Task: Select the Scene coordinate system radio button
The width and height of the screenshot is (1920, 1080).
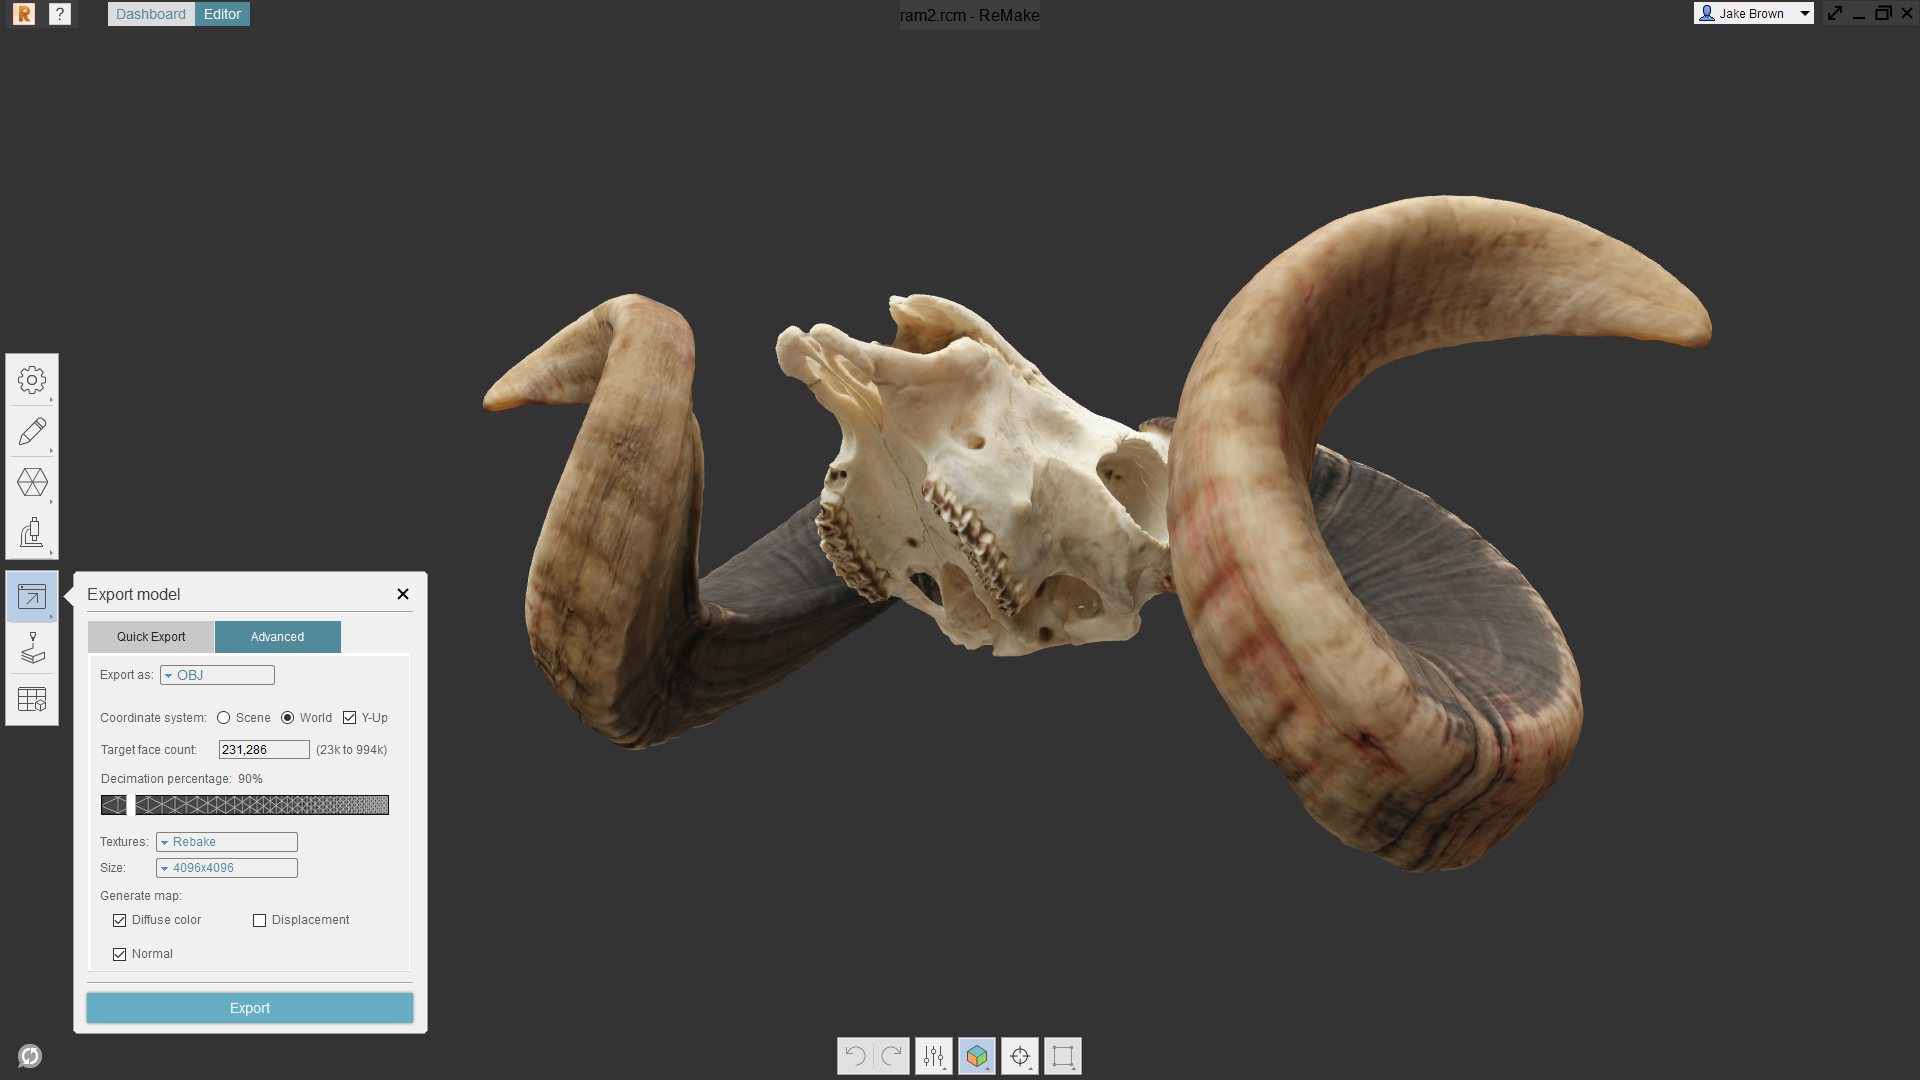Action: point(223,717)
